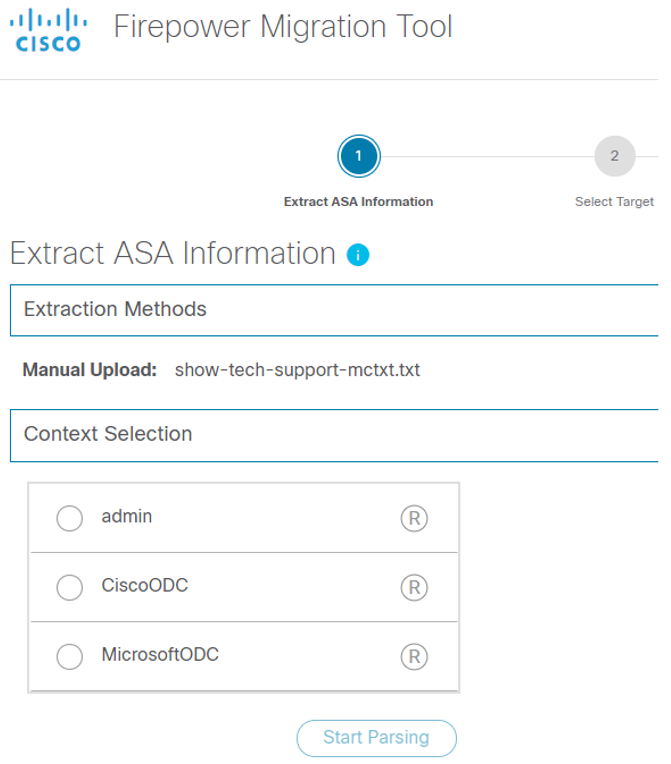Click the R badge for admin context
Screen dimensions: 671x764
click(x=414, y=518)
